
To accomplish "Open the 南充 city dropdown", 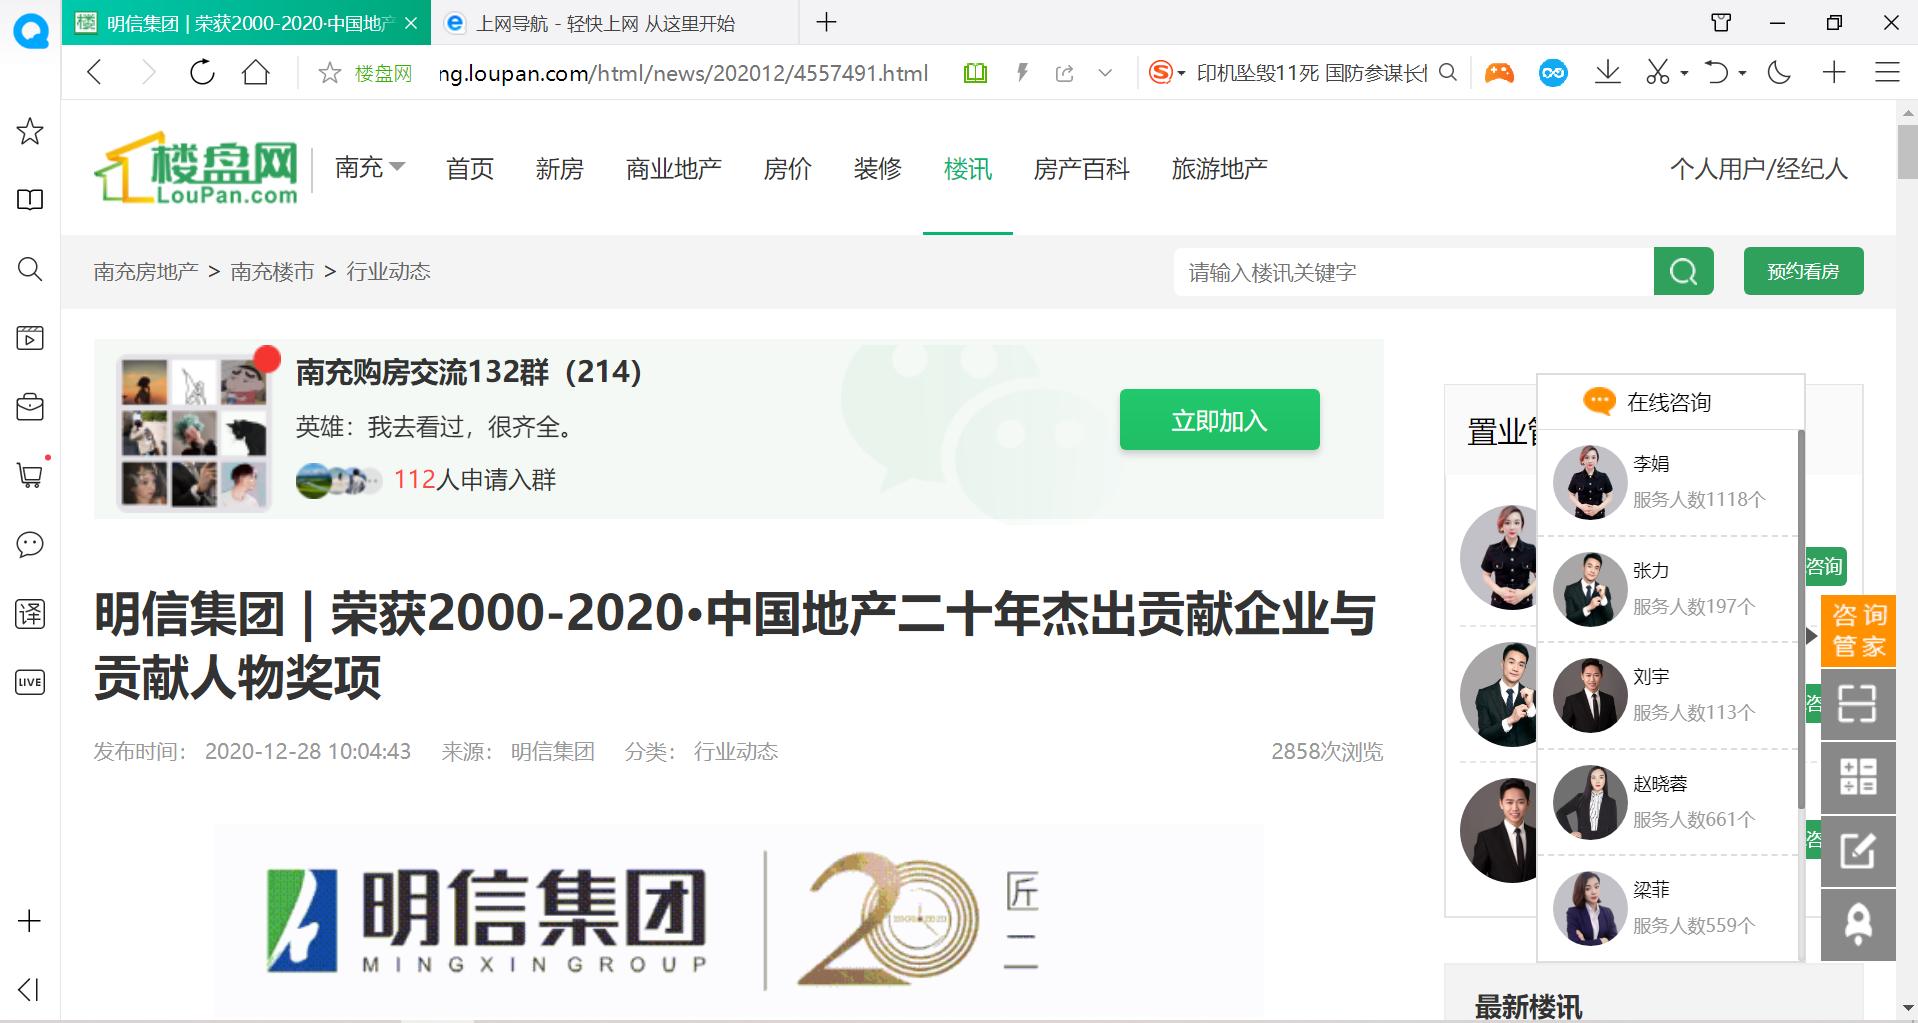I will (x=369, y=168).
